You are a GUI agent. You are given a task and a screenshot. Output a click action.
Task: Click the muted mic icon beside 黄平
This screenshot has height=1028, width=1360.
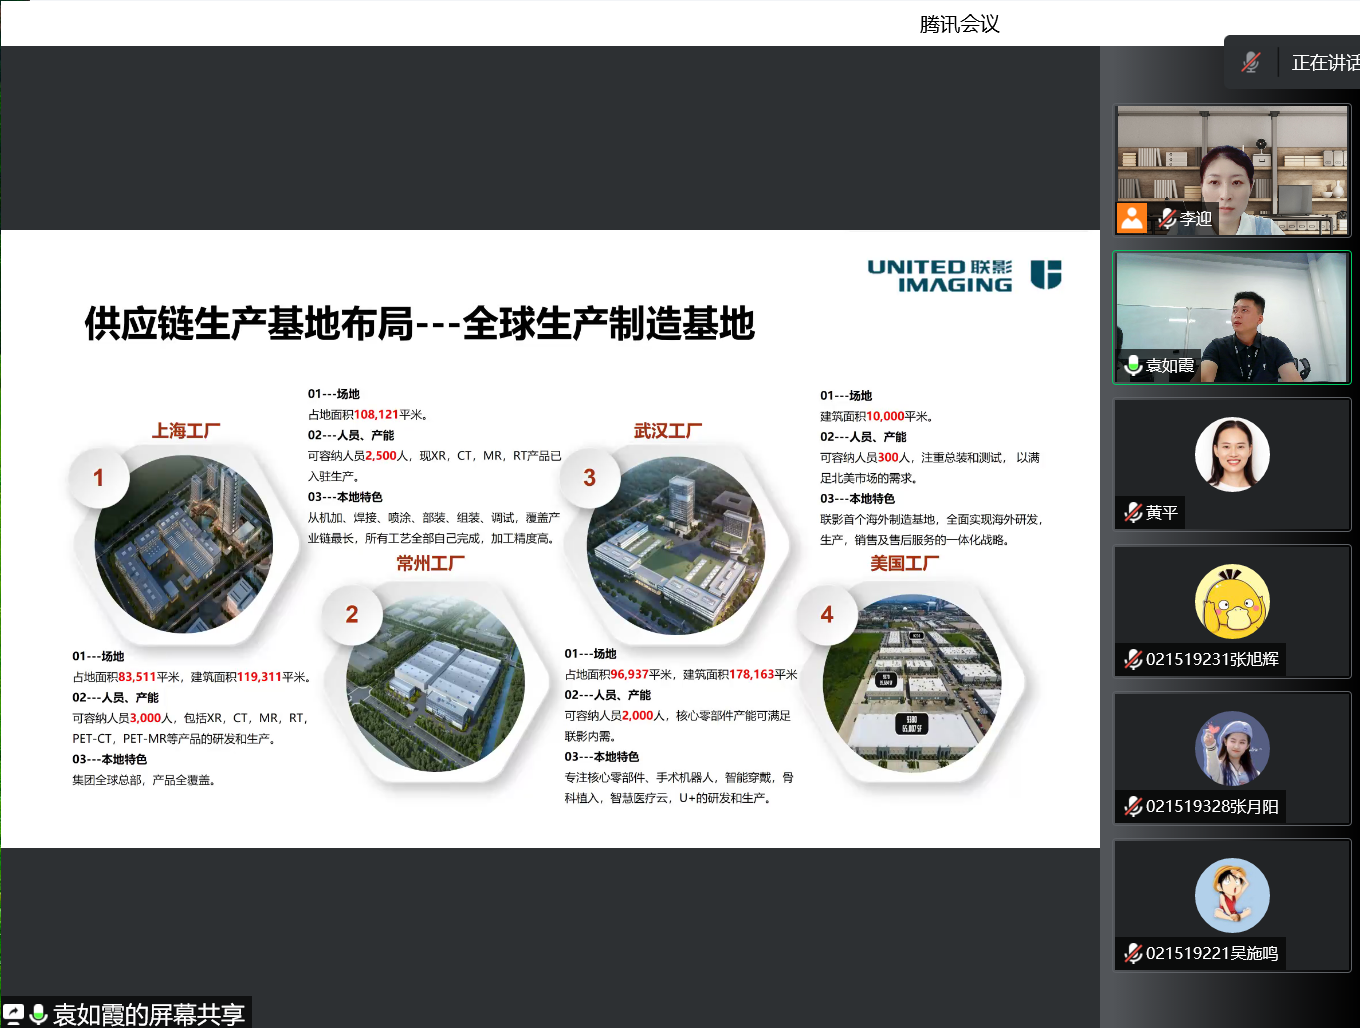[1133, 512]
